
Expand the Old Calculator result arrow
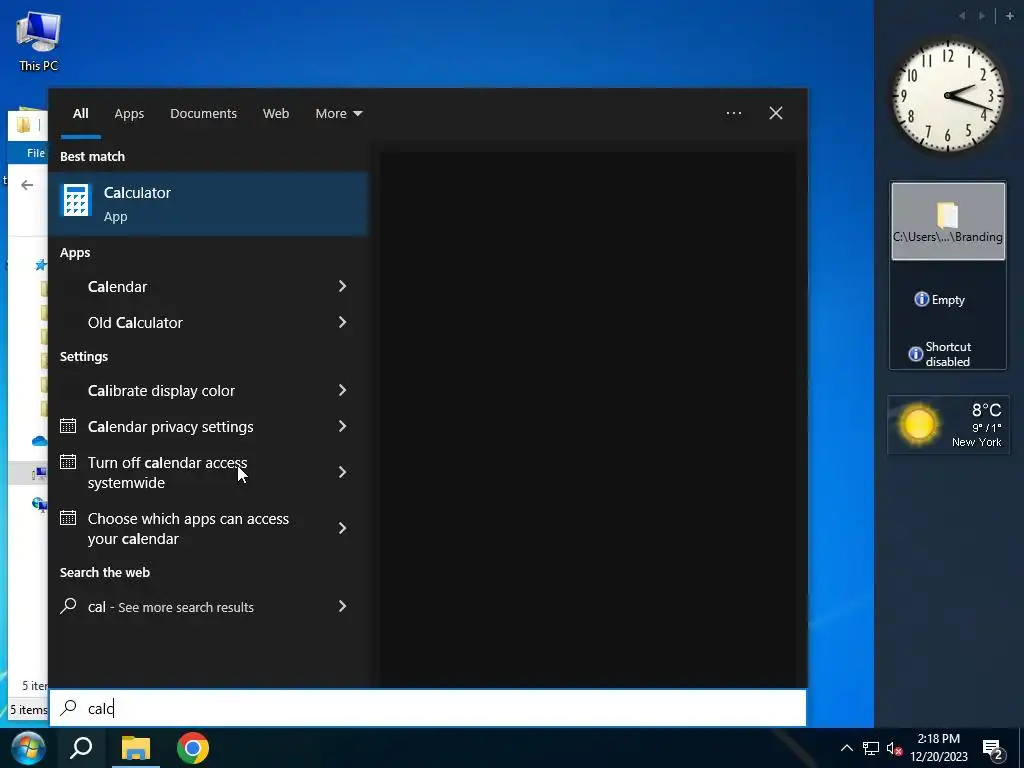click(342, 322)
